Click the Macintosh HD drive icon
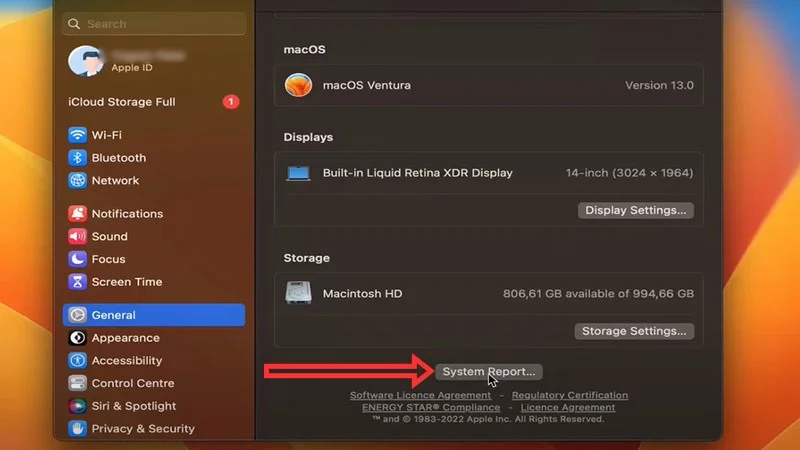The width and height of the screenshot is (800, 450). [x=298, y=293]
